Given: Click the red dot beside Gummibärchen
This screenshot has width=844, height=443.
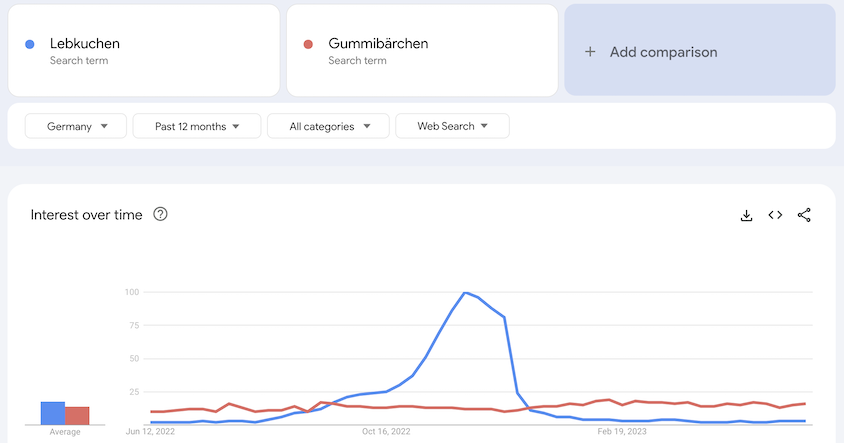Looking at the screenshot, I should tap(308, 44).
